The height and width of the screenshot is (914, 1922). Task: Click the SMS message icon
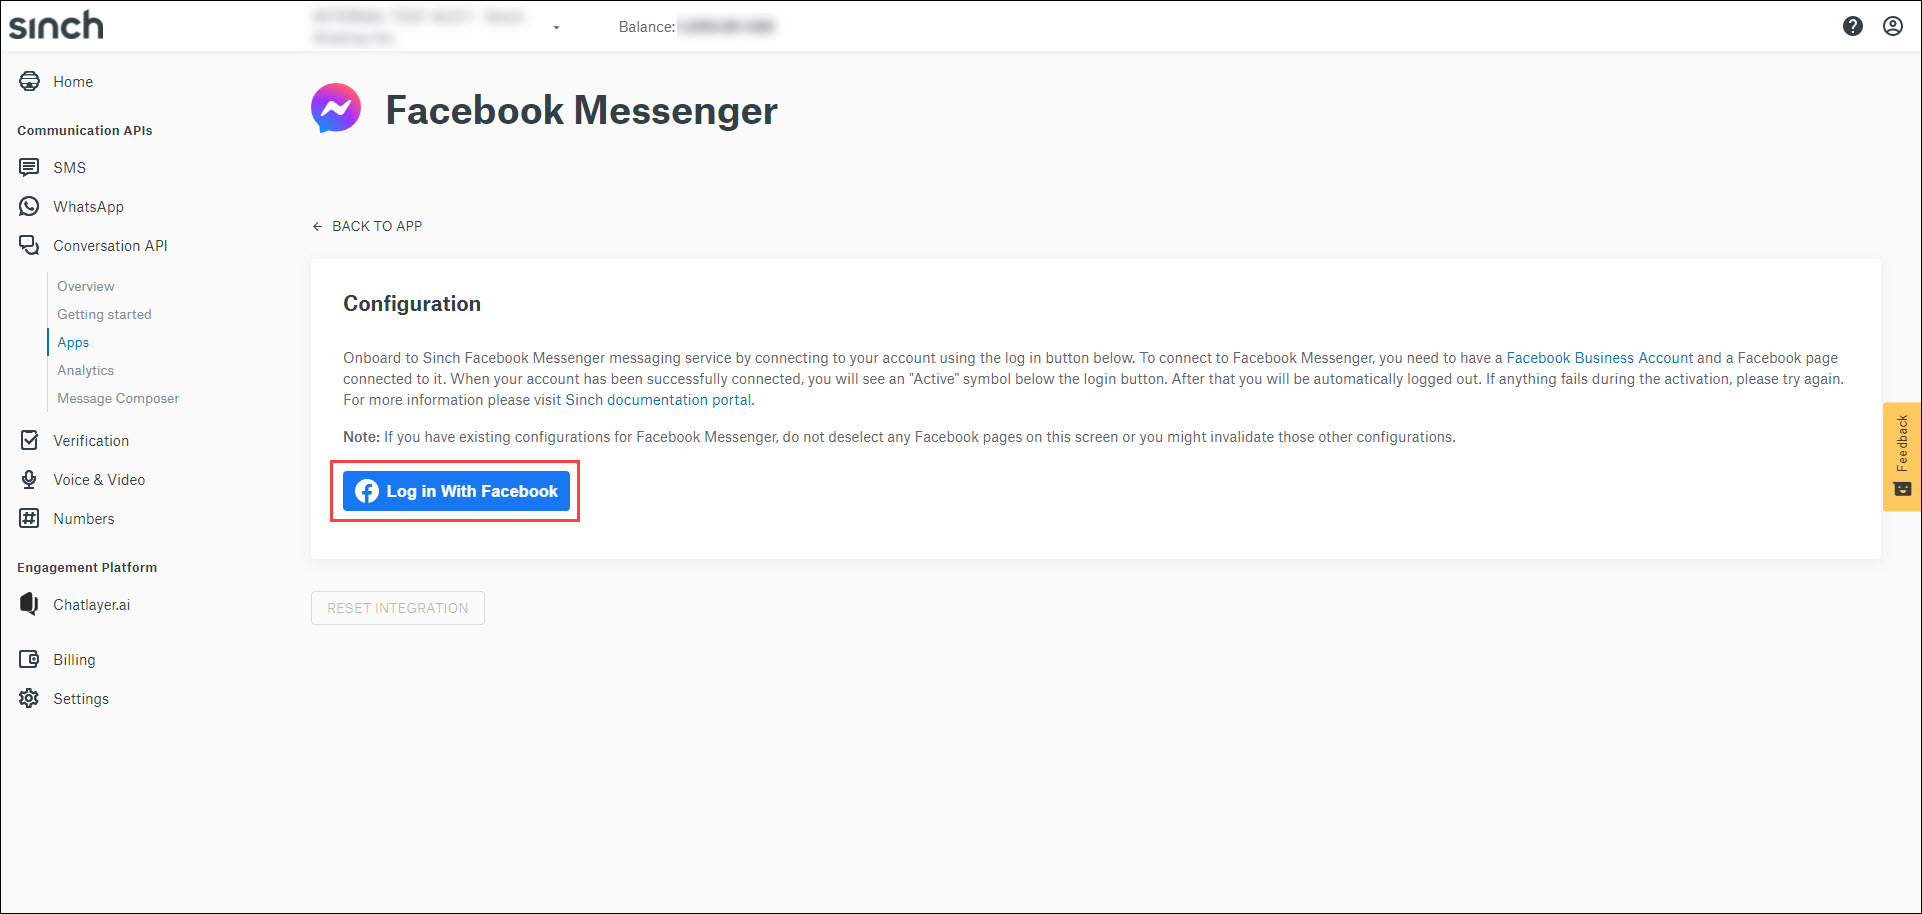pos(30,167)
